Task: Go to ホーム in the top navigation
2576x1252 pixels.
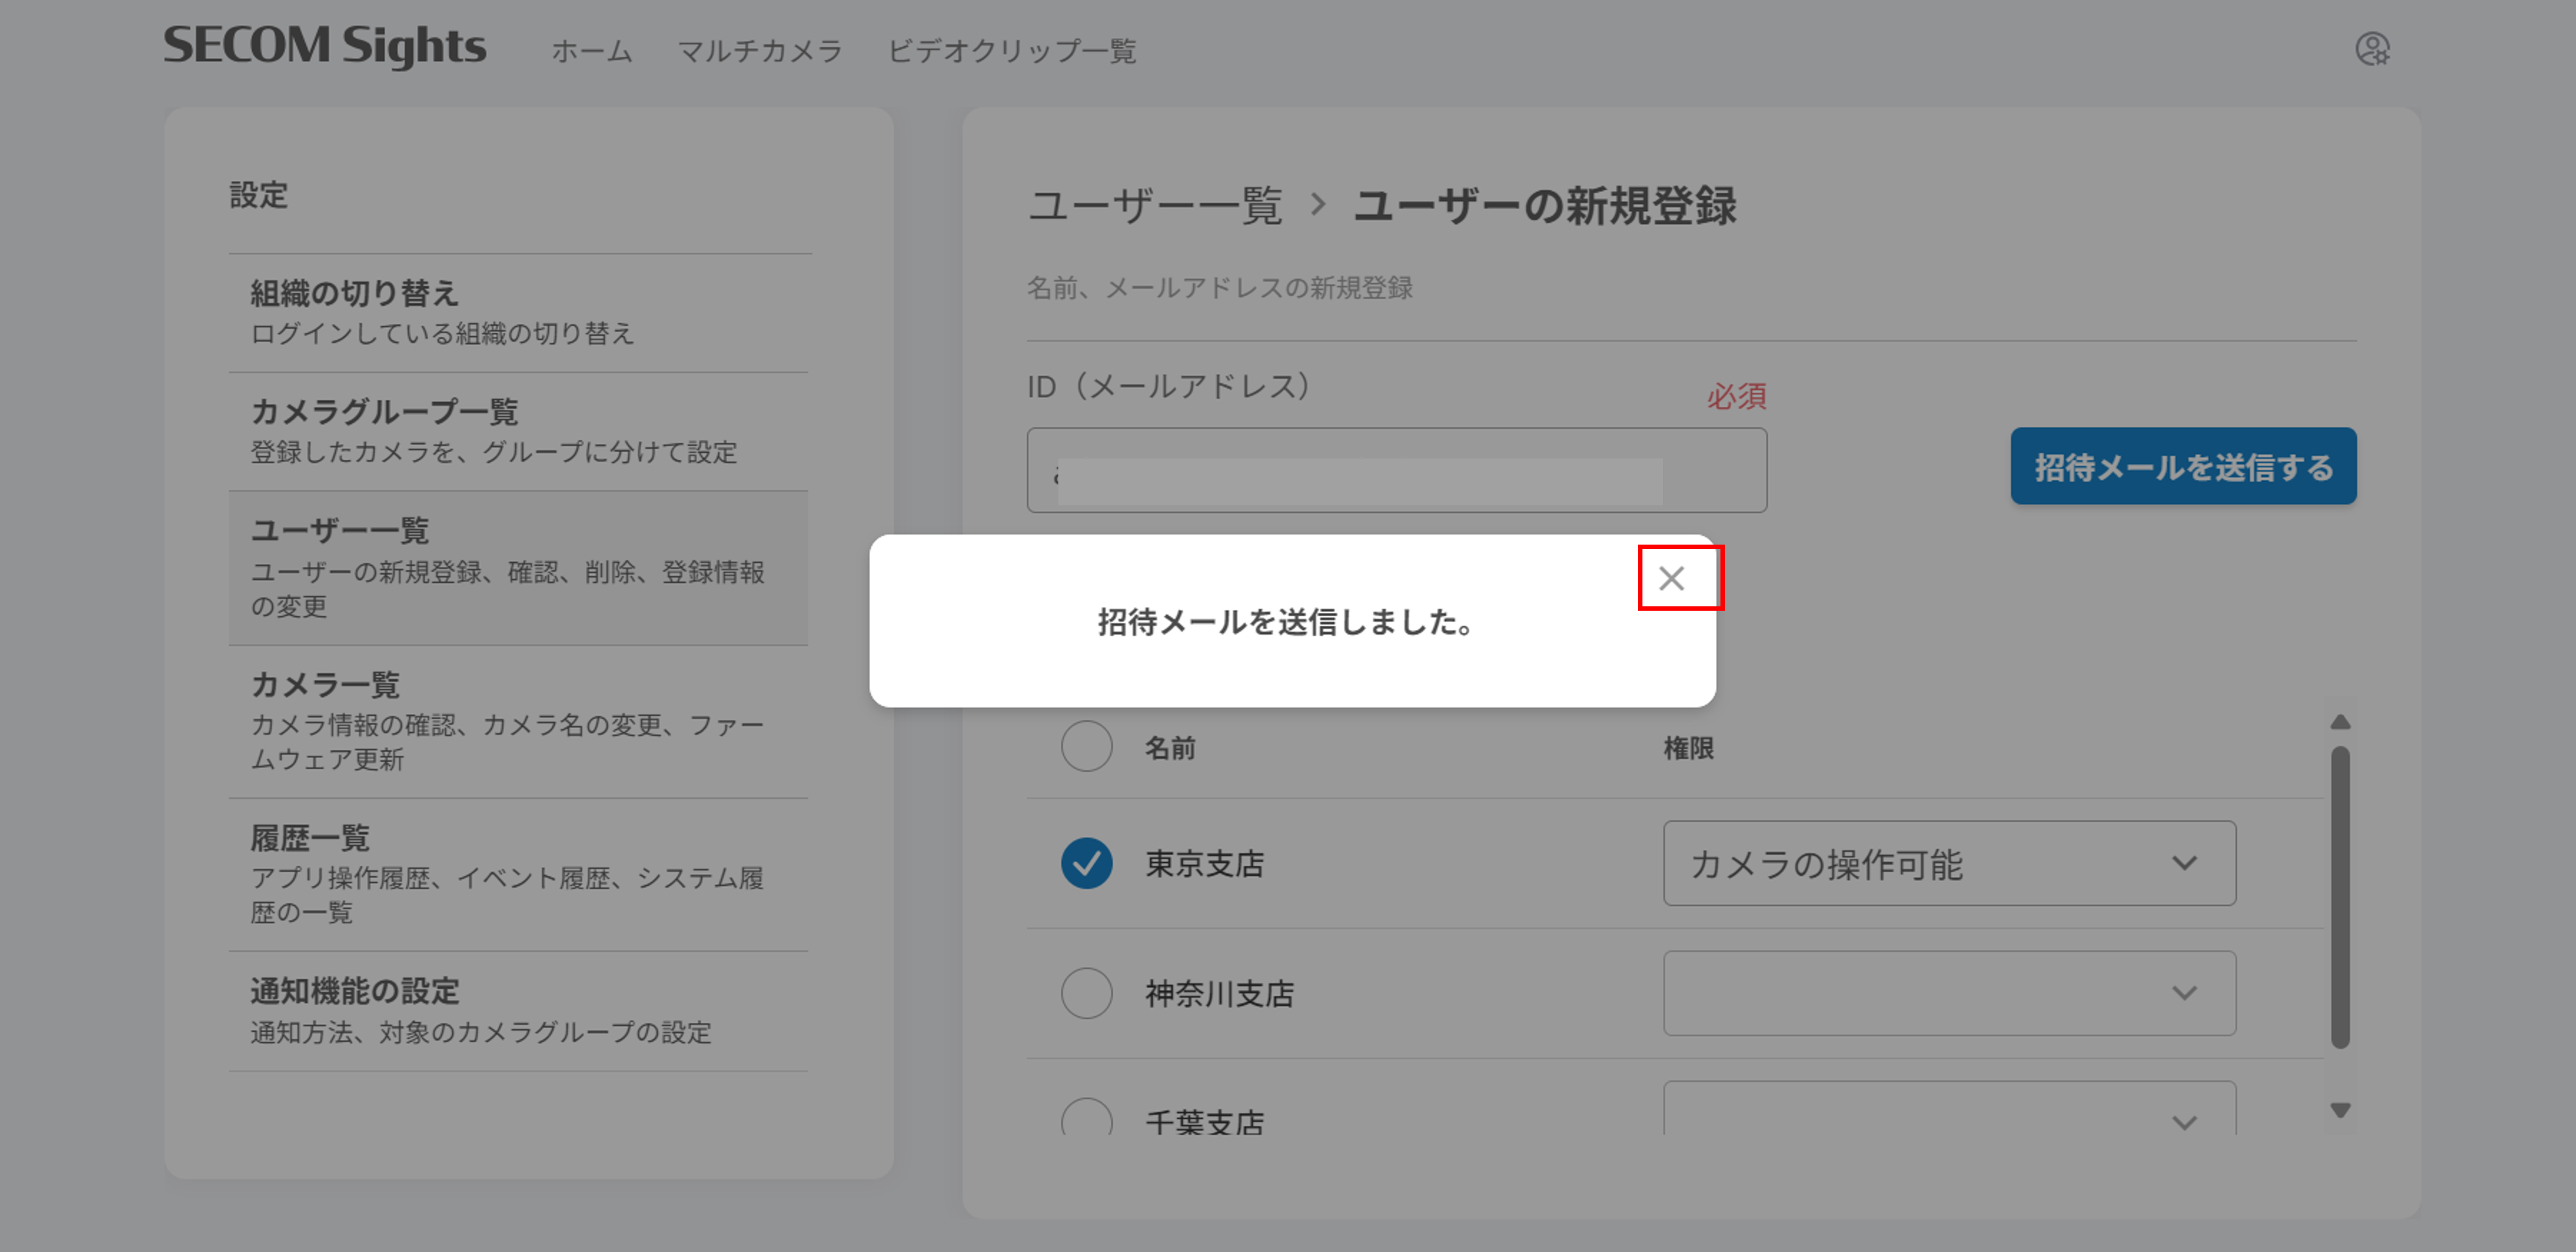Action: click(591, 50)
